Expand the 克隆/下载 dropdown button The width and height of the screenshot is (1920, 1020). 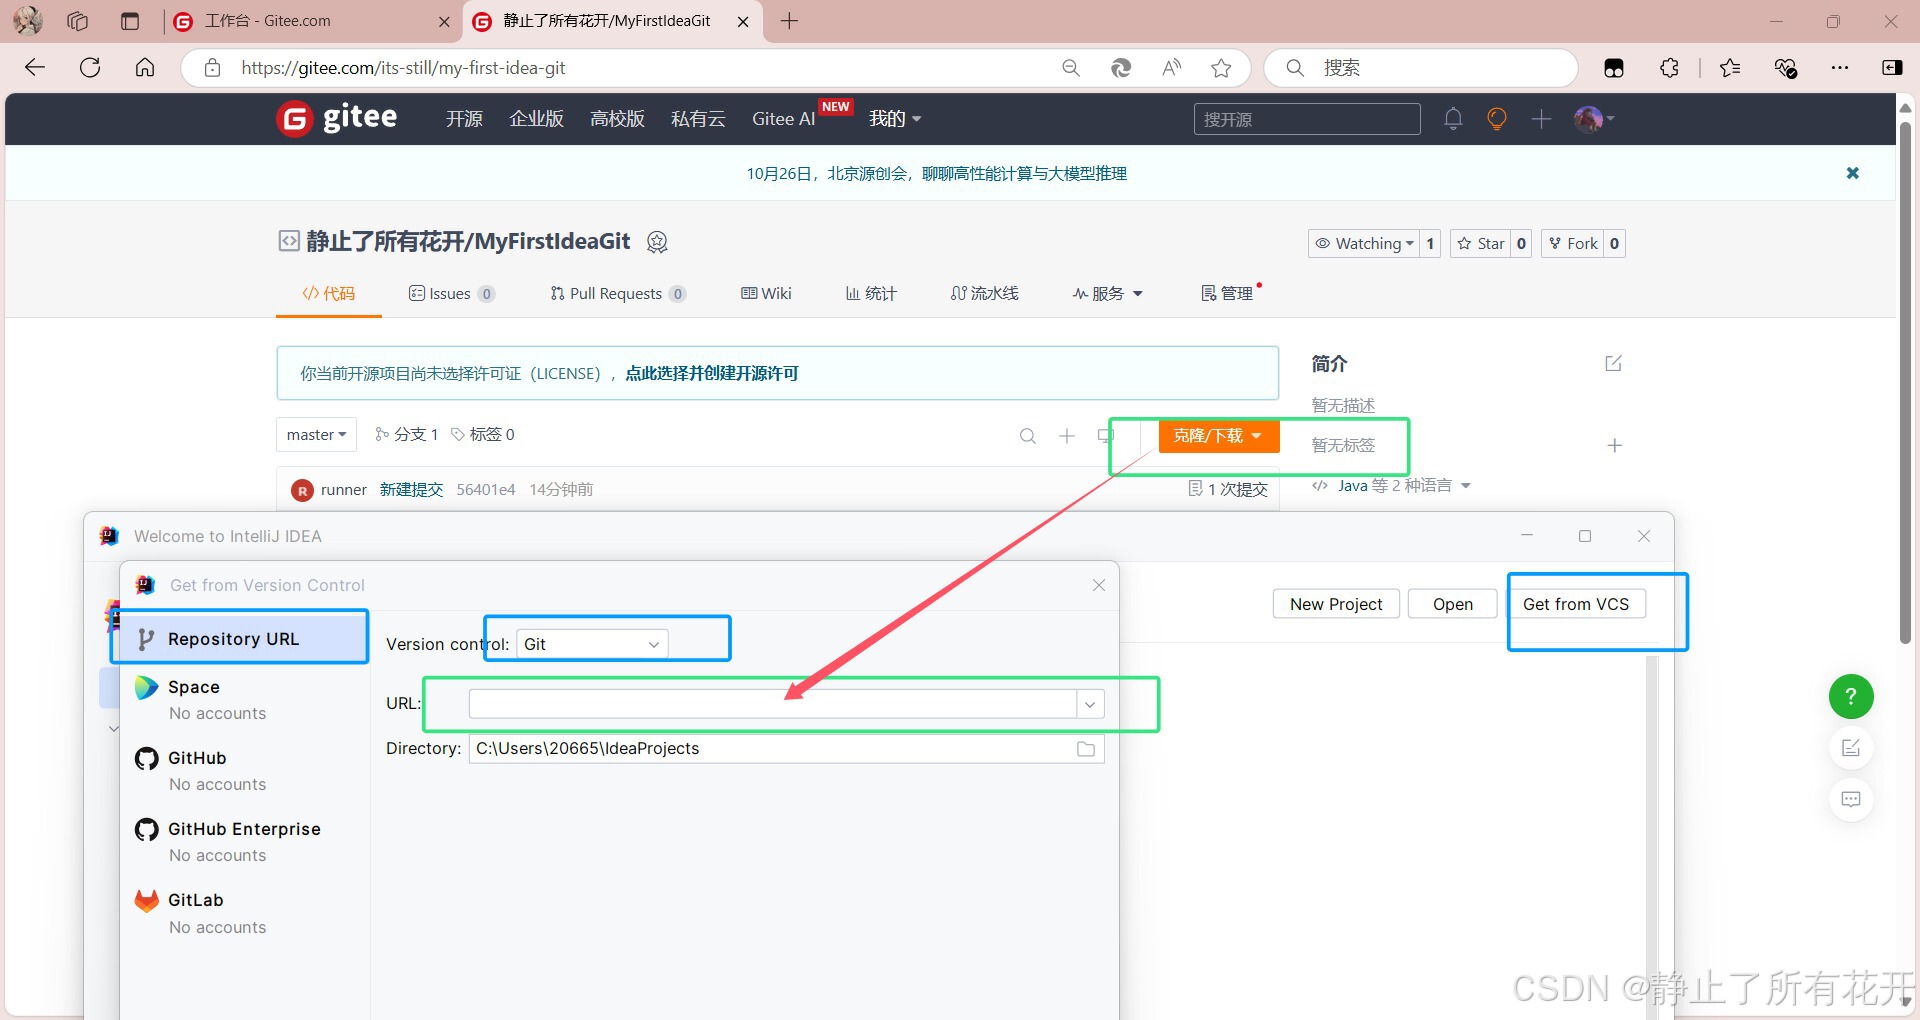[1218, 436]
